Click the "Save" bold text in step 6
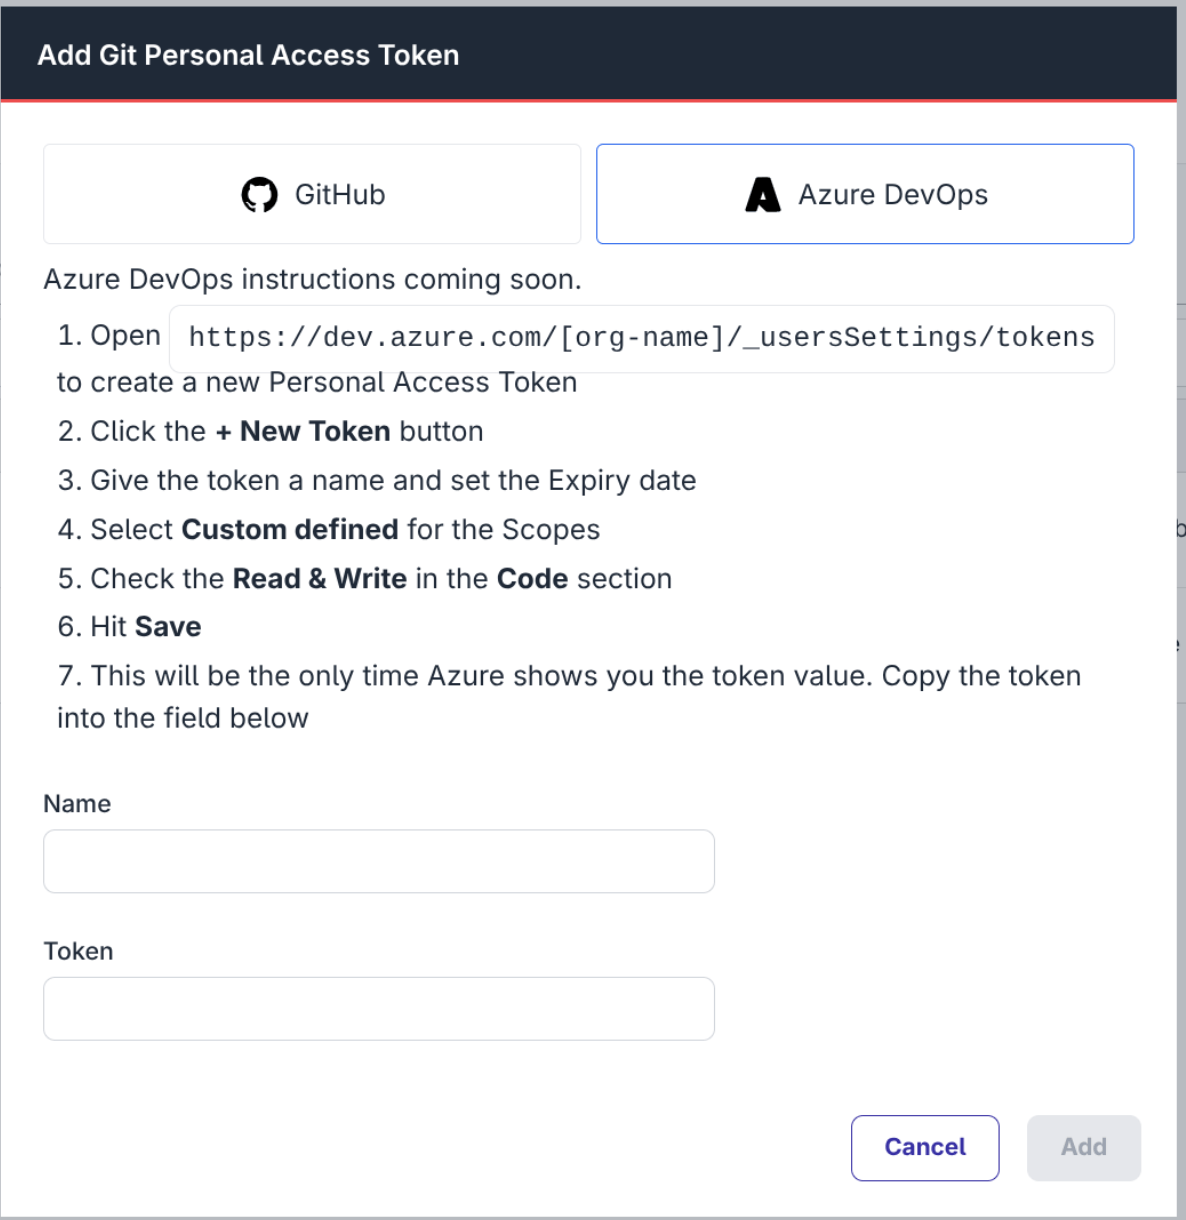The height and width of the screenshot is (1220, 1186). click(x=167, y=626)
